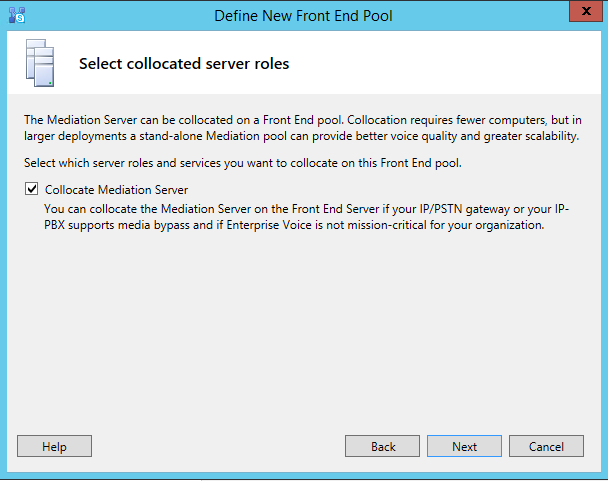Click empty white space in the header banner

[x=450, y=64]
